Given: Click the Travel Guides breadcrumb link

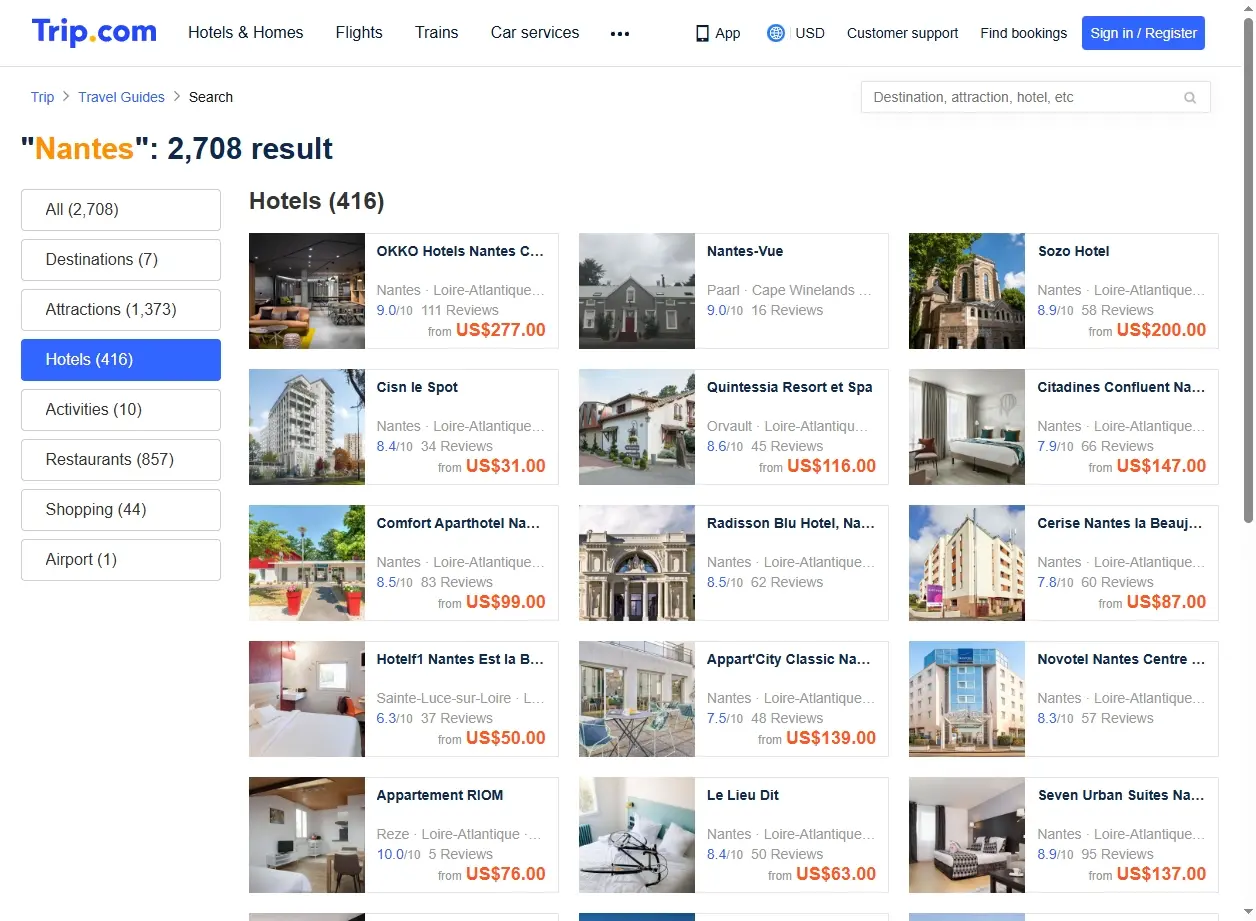Looking at the screenshot, I should point(121,97).
